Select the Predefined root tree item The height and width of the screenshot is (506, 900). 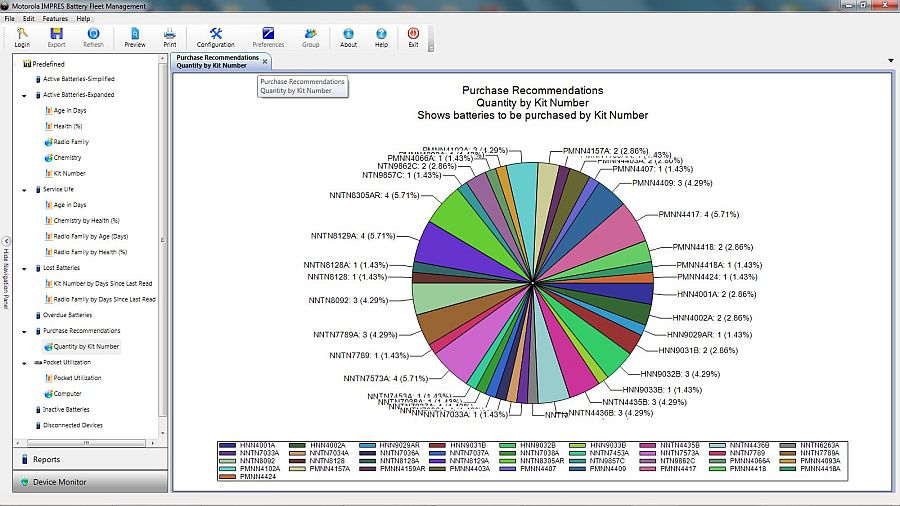44,64
